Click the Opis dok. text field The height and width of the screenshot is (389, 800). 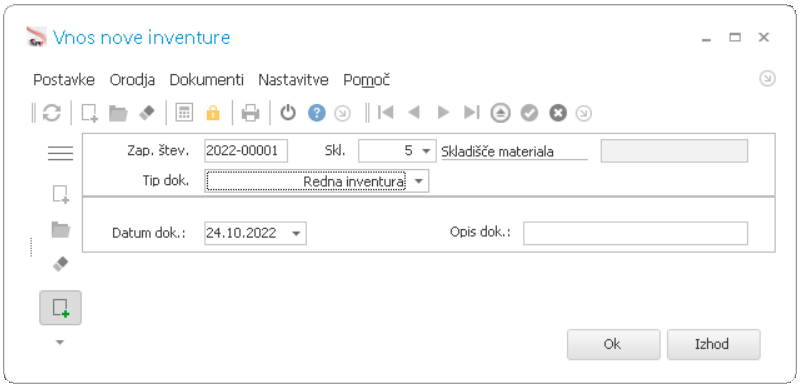click(635, 233)
